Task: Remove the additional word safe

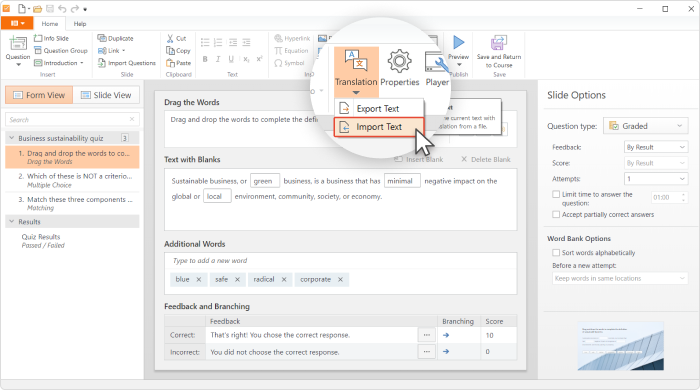Action: click(238, 279)
